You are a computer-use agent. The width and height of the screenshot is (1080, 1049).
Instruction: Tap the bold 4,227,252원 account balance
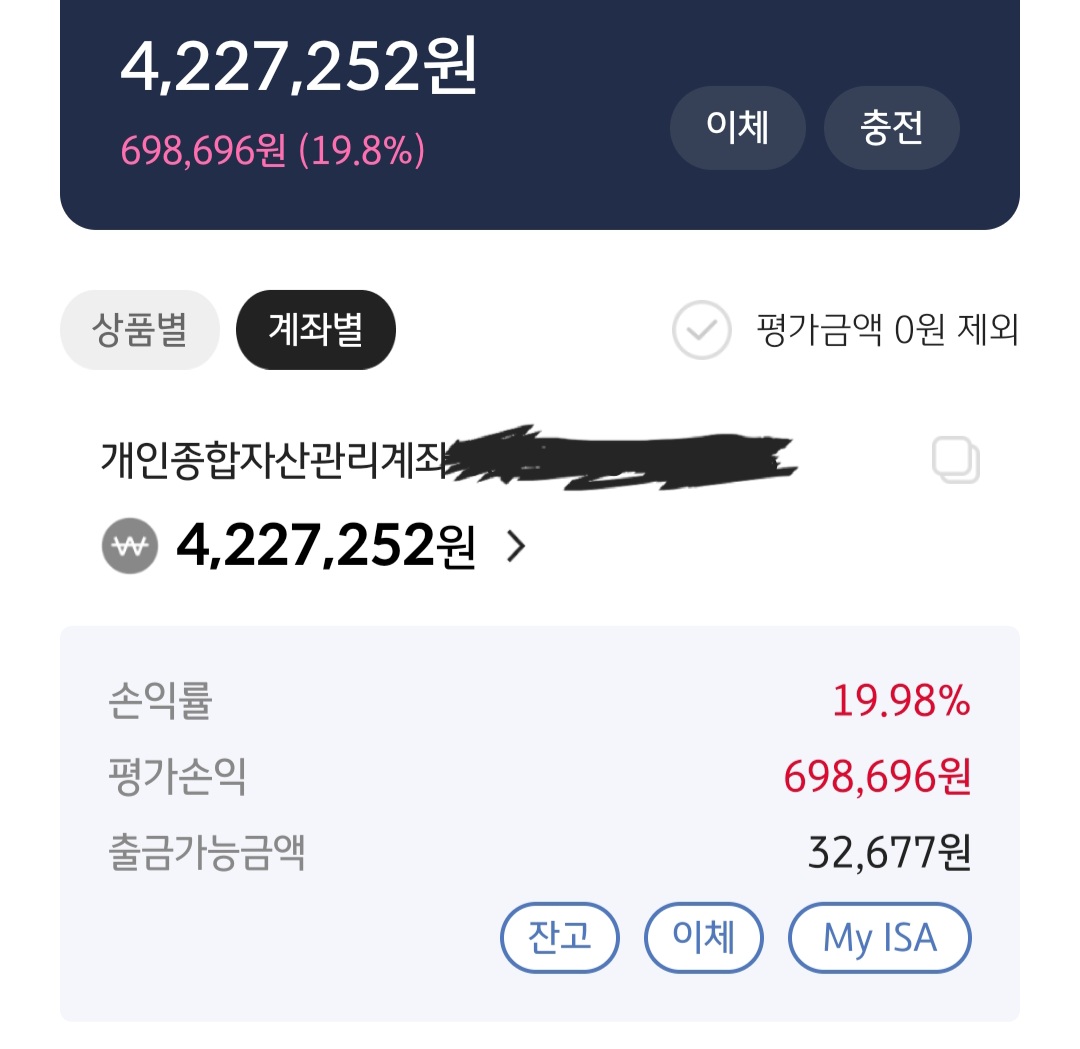tap(325, 547)
